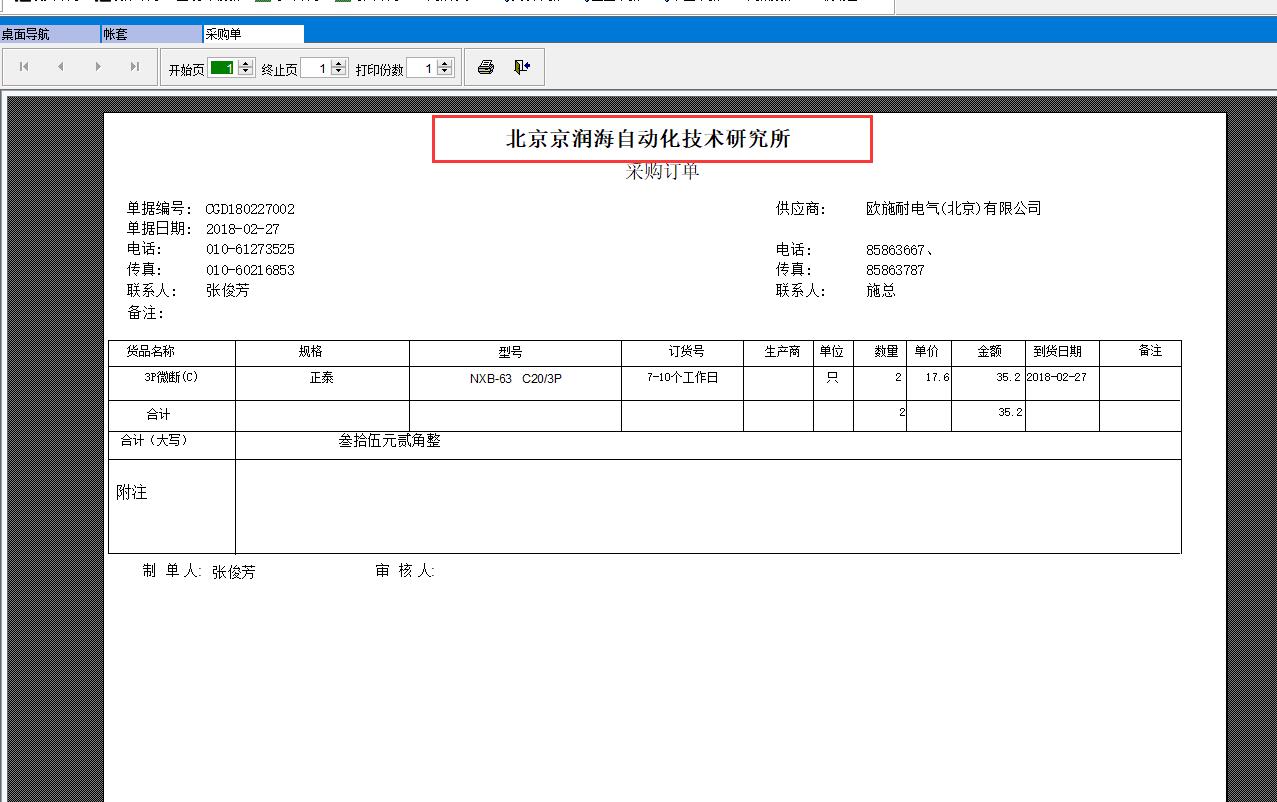Jump to the last preview page
The width and height of the screenshot is (1277, 802).
tap(135, 67)
